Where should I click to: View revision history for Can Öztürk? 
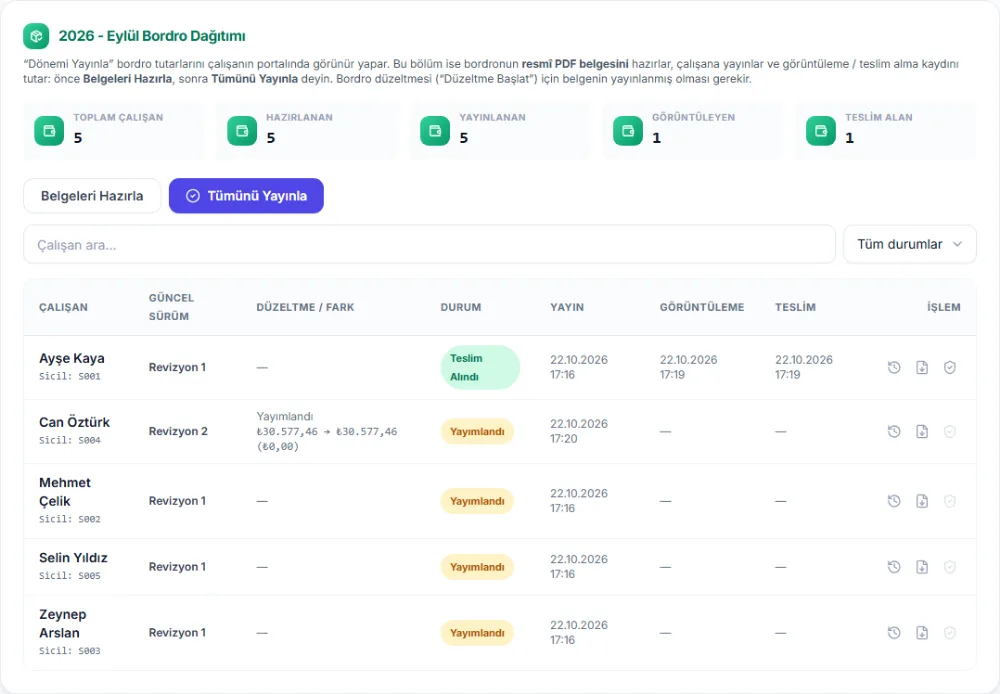[x=894, y=431]
